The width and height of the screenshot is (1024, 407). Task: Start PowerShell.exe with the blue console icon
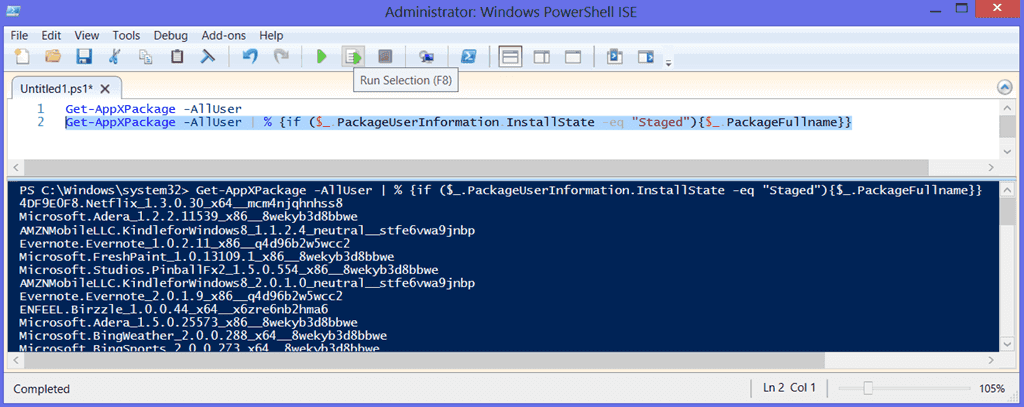468,57
